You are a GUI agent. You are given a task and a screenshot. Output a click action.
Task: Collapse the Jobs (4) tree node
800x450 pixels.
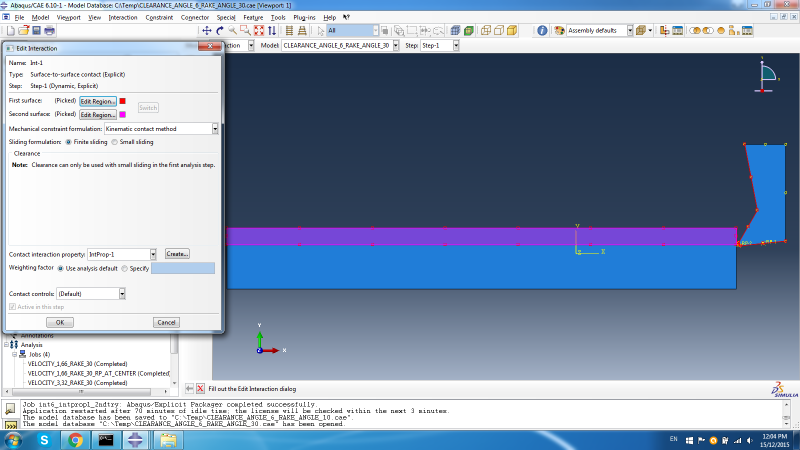tap(14, 354)
